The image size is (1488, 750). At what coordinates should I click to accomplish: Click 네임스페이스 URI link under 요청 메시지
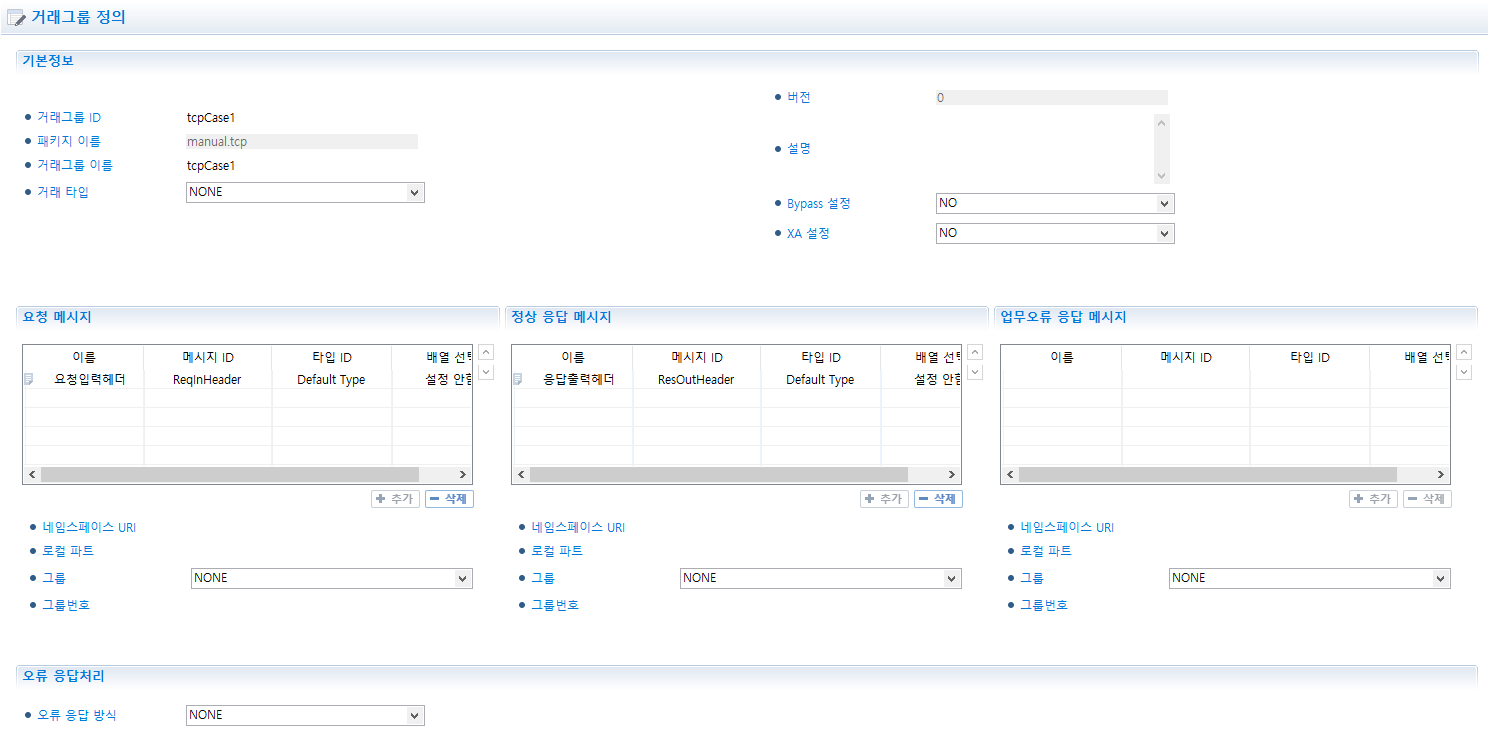(89, 528)
